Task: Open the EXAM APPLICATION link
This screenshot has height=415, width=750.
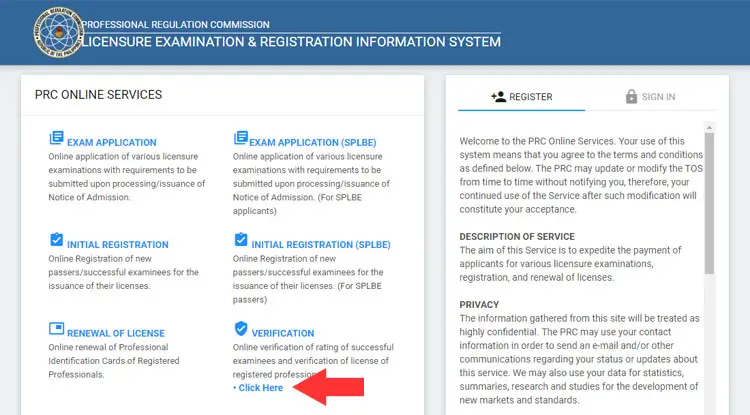Action: (x=111, y=142)
